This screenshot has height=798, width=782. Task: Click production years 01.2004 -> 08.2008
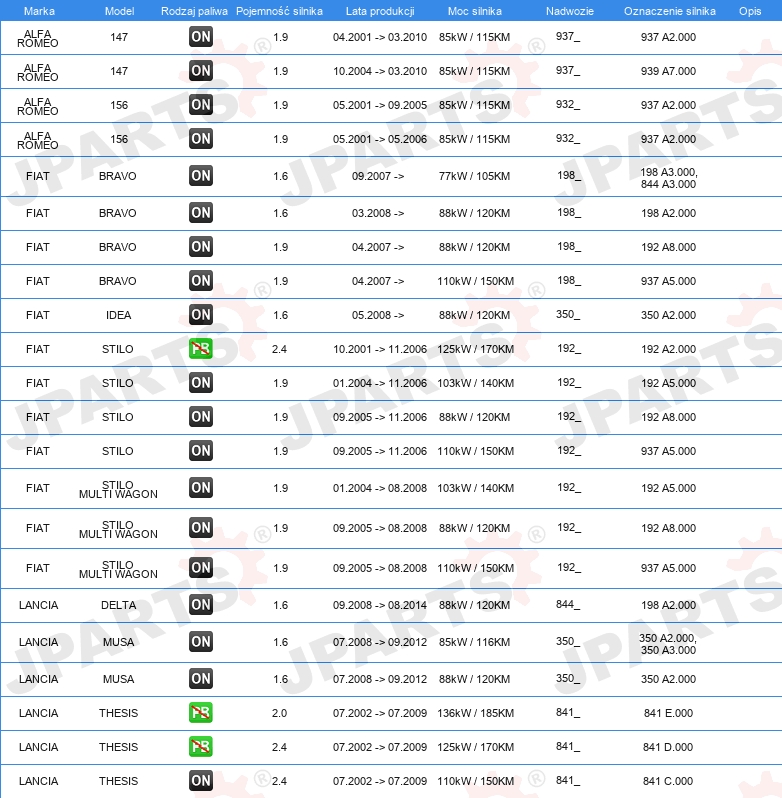pos(380,488)
